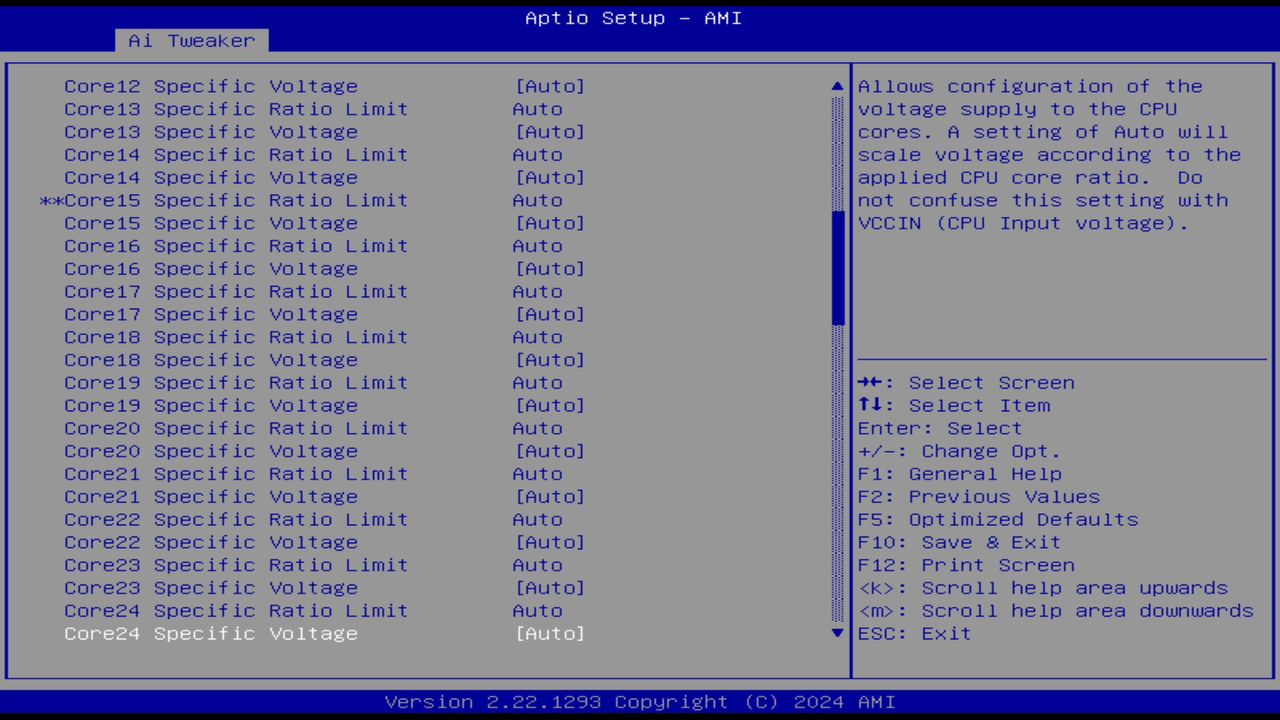Viewport: 1280px width, 720px height.
Task: Select Core22 Specific Ratio Limit label
Action: click(x=236, y=520)
